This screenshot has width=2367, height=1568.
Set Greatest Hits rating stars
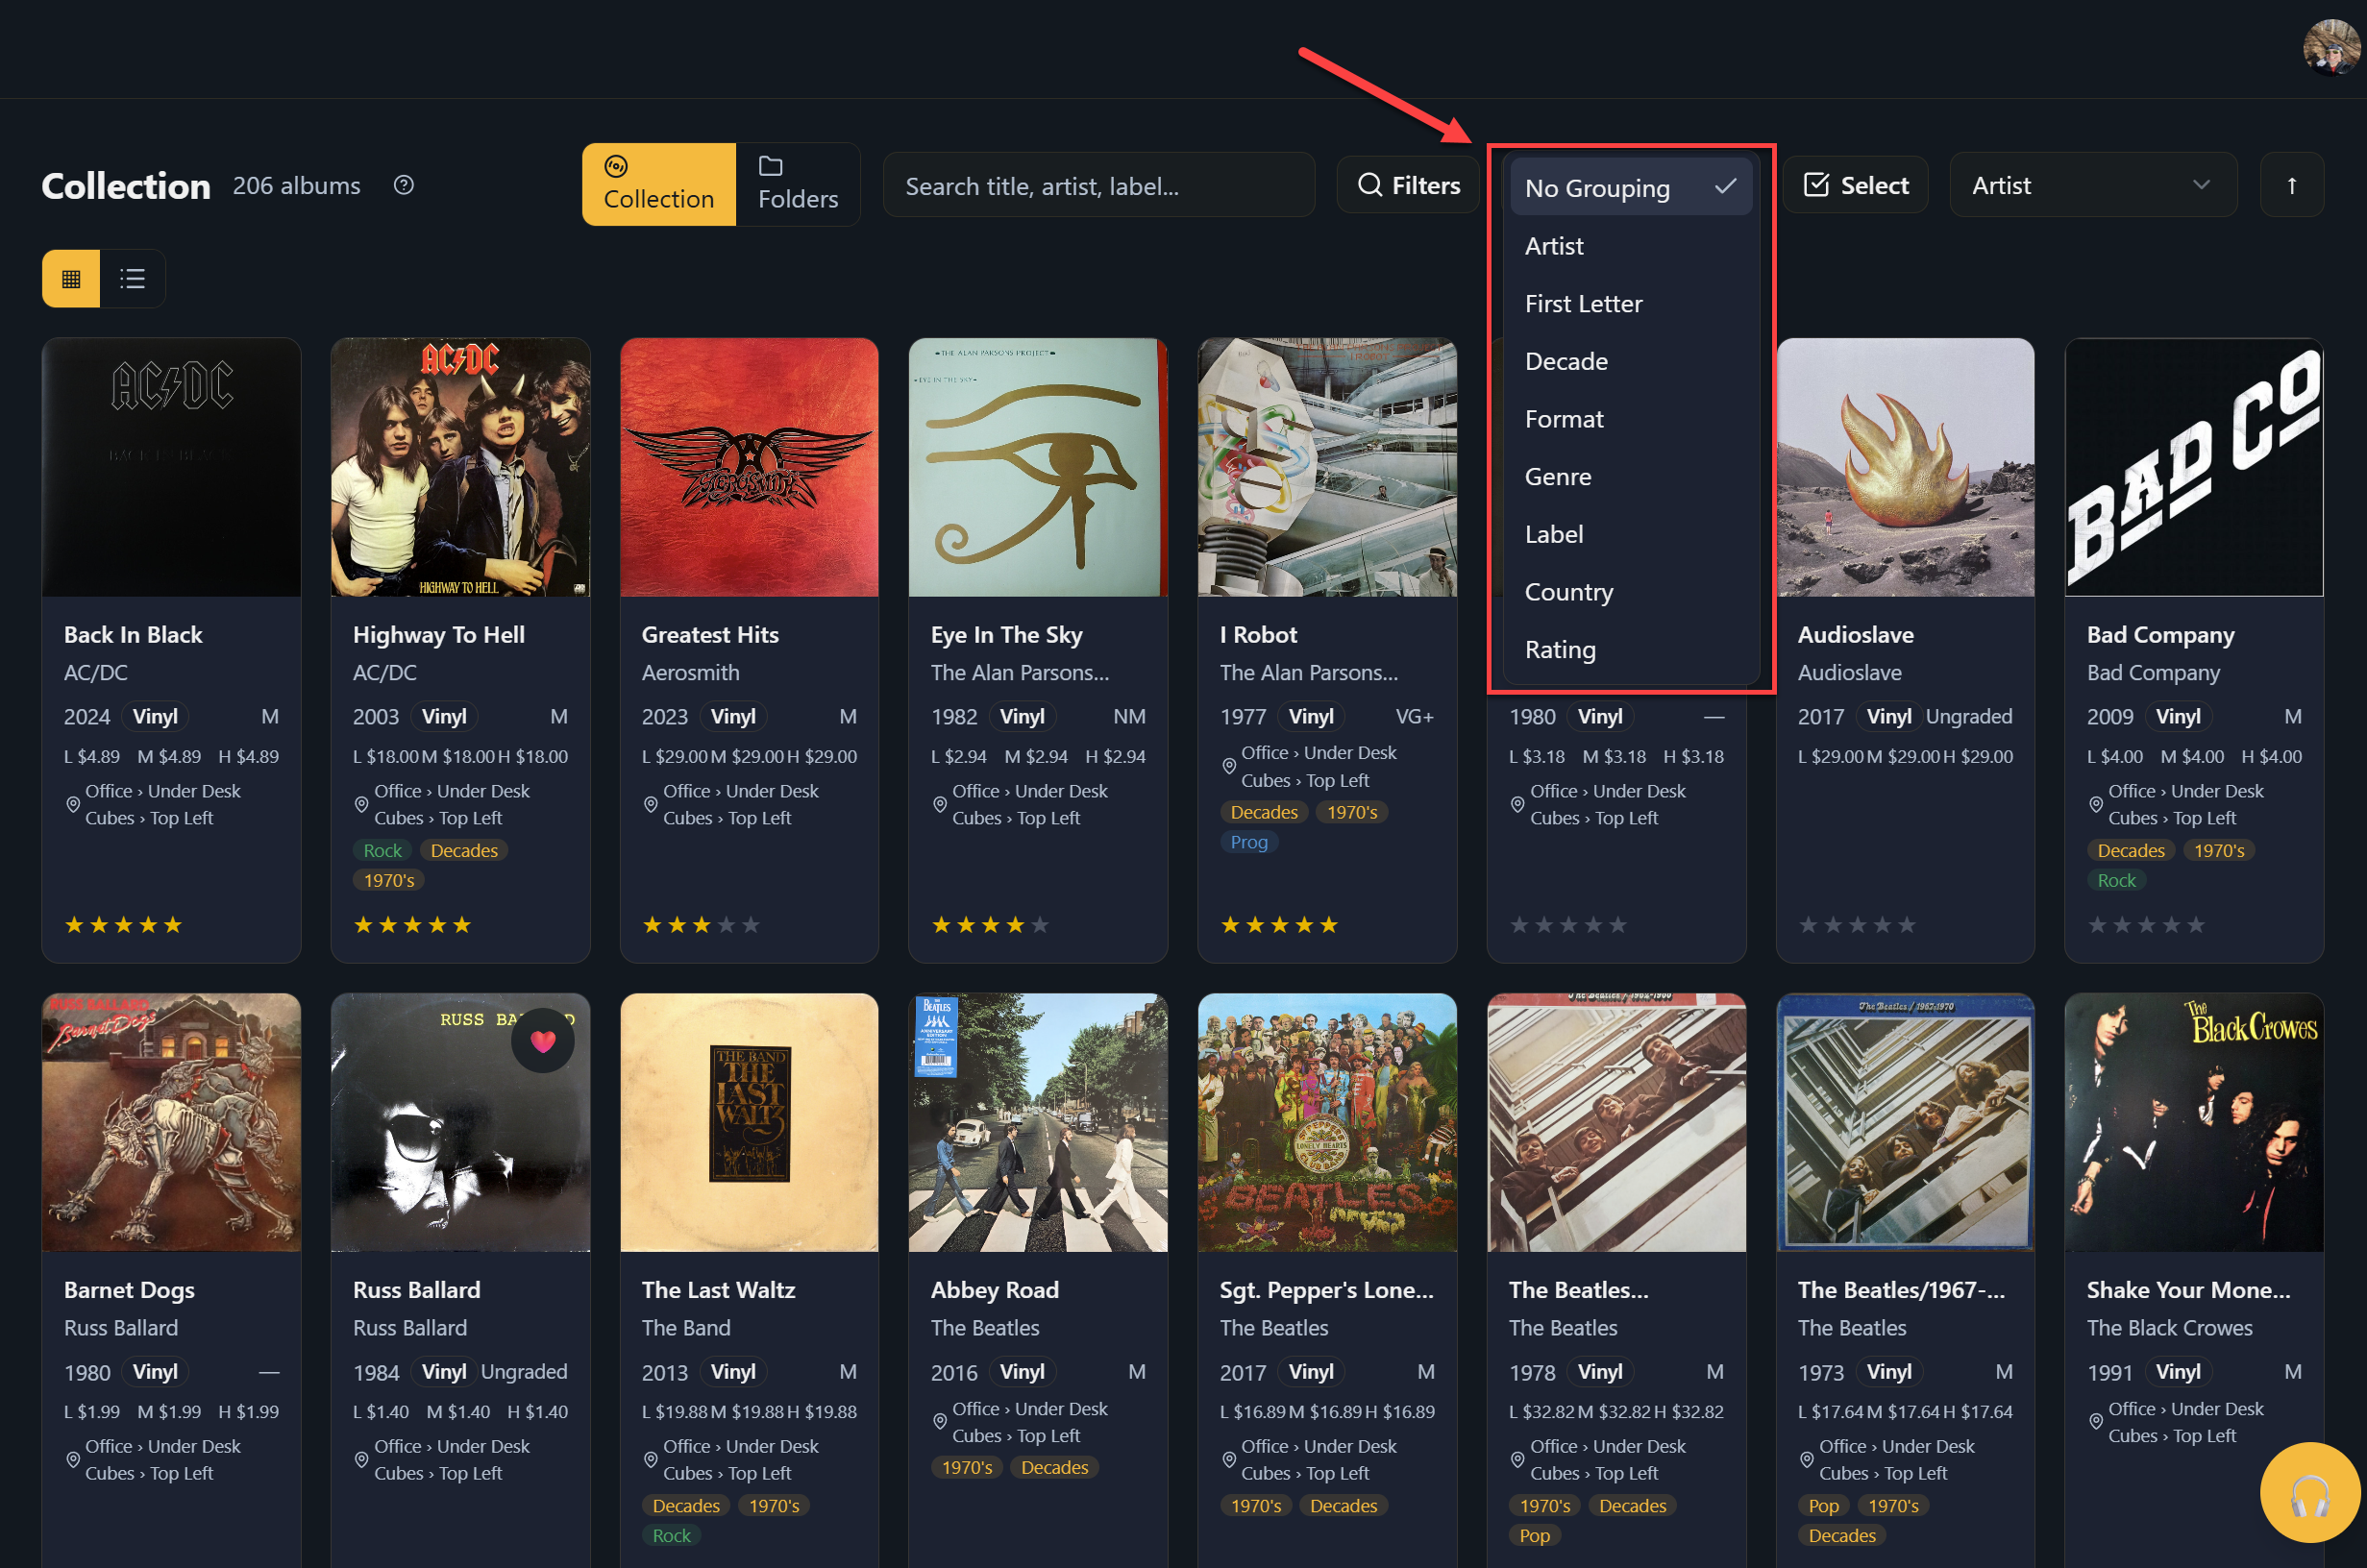point(701,925)
